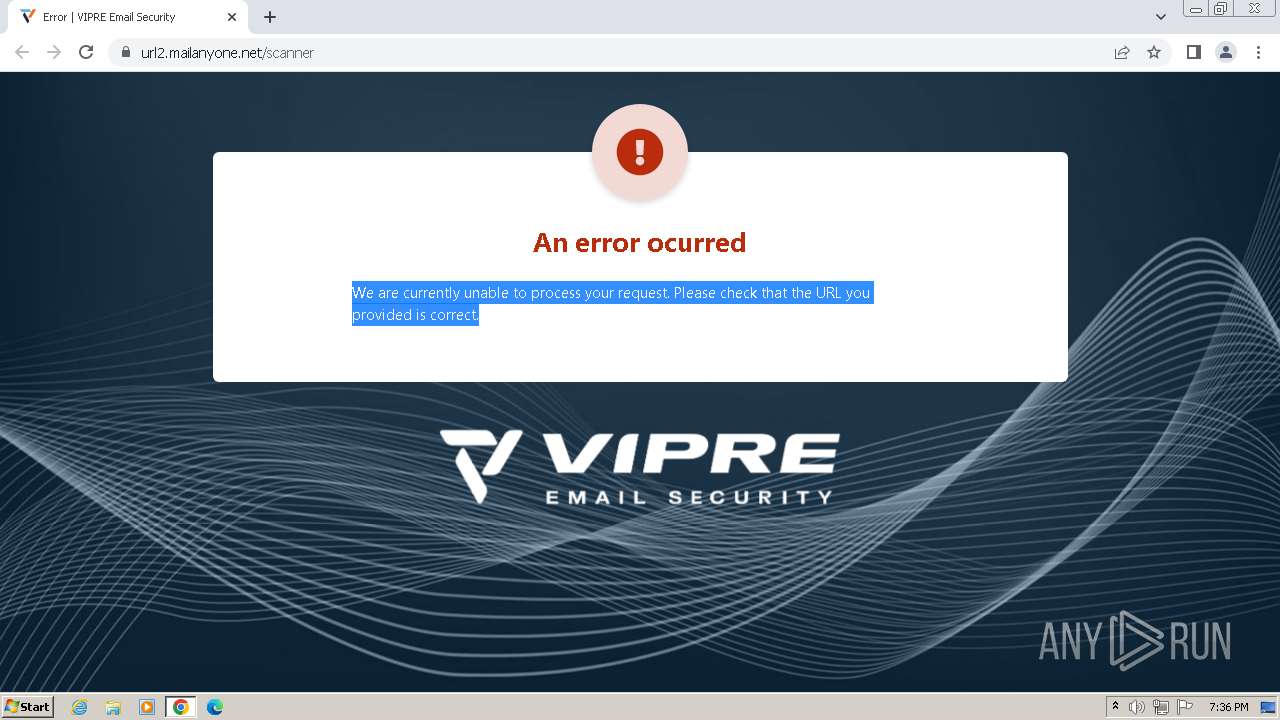This screenshot has height=720, width=1280.
Task: Expand the tab search chevron
Action: pyautogui.click(x=1161, y=17)
